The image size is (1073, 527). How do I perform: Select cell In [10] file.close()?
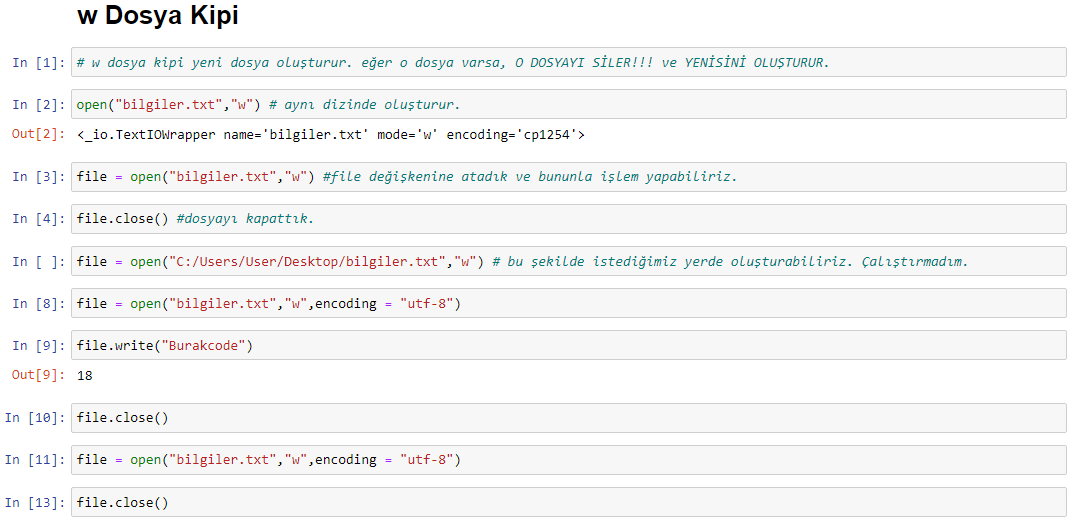coord(569,417)
